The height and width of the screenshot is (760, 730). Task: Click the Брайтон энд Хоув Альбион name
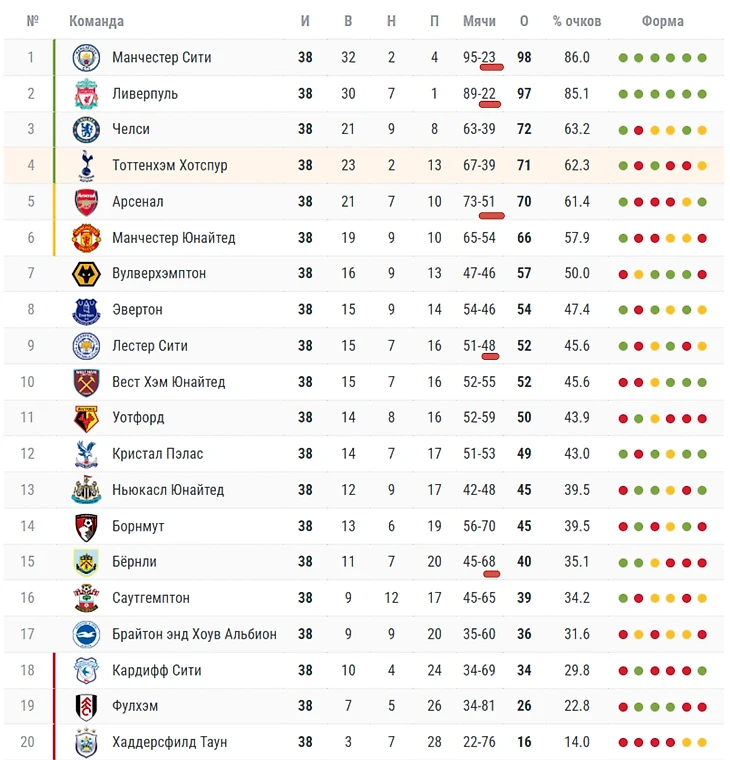pyautogui.click(x=194, y=634)
